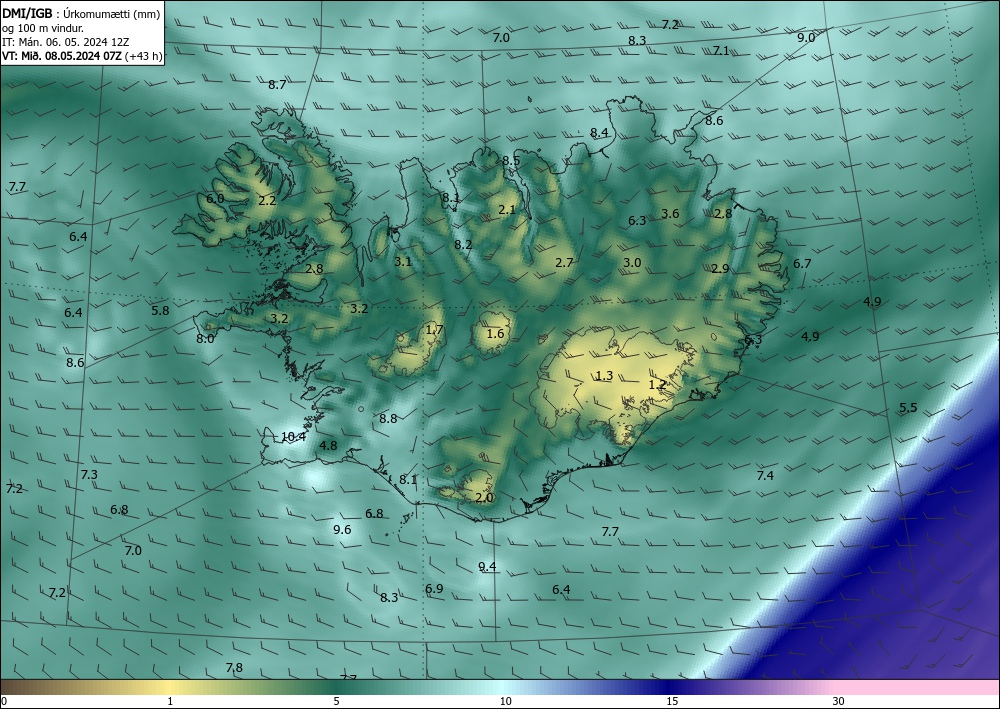The image size is (1000, 709).
Task: Click the 'IT: Mán. 06. 05. 2024 12Z' line
Action: [66, 42]
